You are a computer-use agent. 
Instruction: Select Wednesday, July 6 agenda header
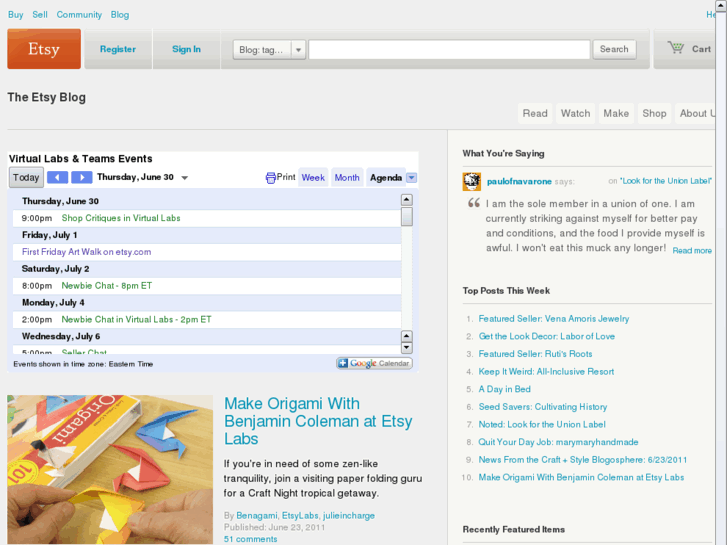tap(61, 337)
